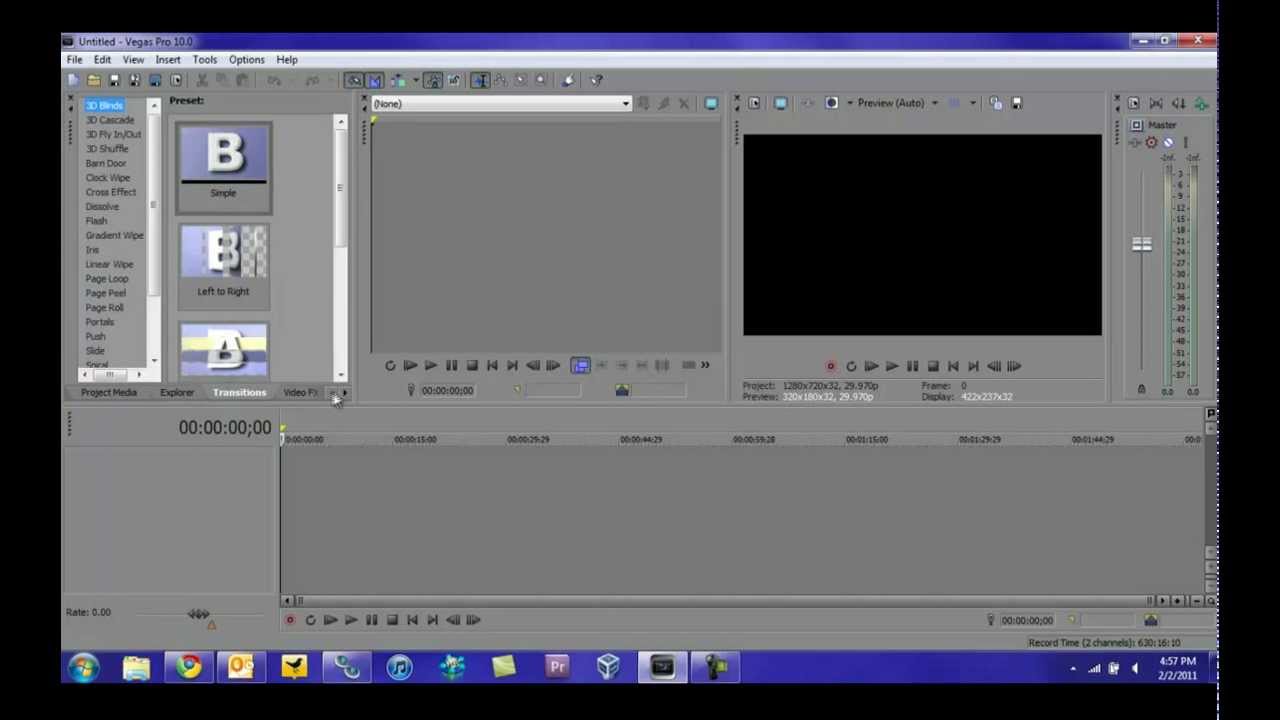This screenshot has height=720, width=1280.
Task: Open the Auto Ripple mode dropdown arrow
Action: 416,80
